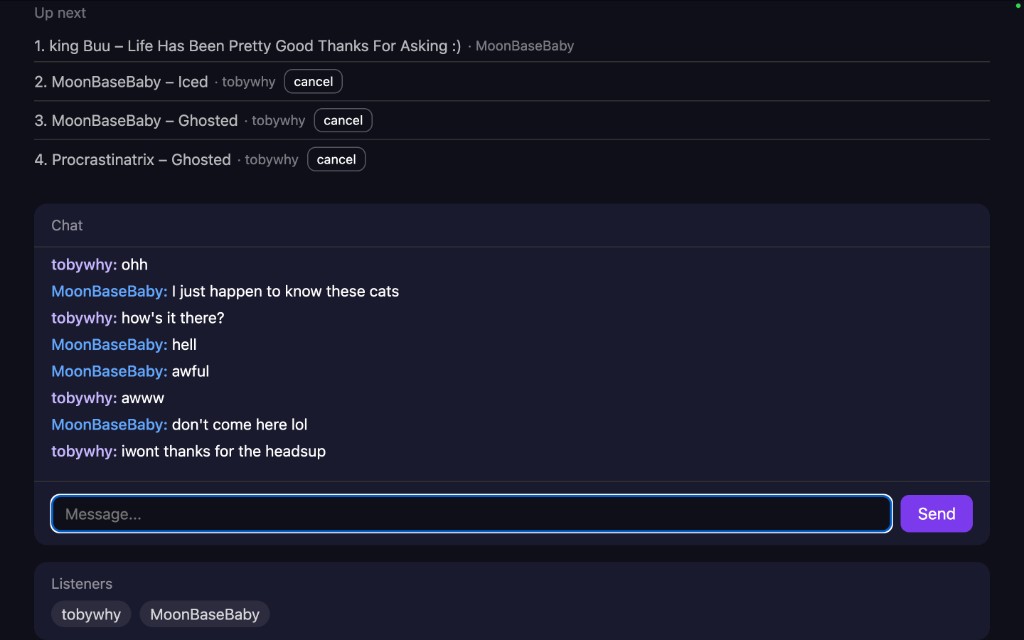Cancel the queued MoonBaseBaby – Ghosted track
Image resolution: width=1024 pixels, height=640 pixels.
pyautogui.click(x=343, y=121)
